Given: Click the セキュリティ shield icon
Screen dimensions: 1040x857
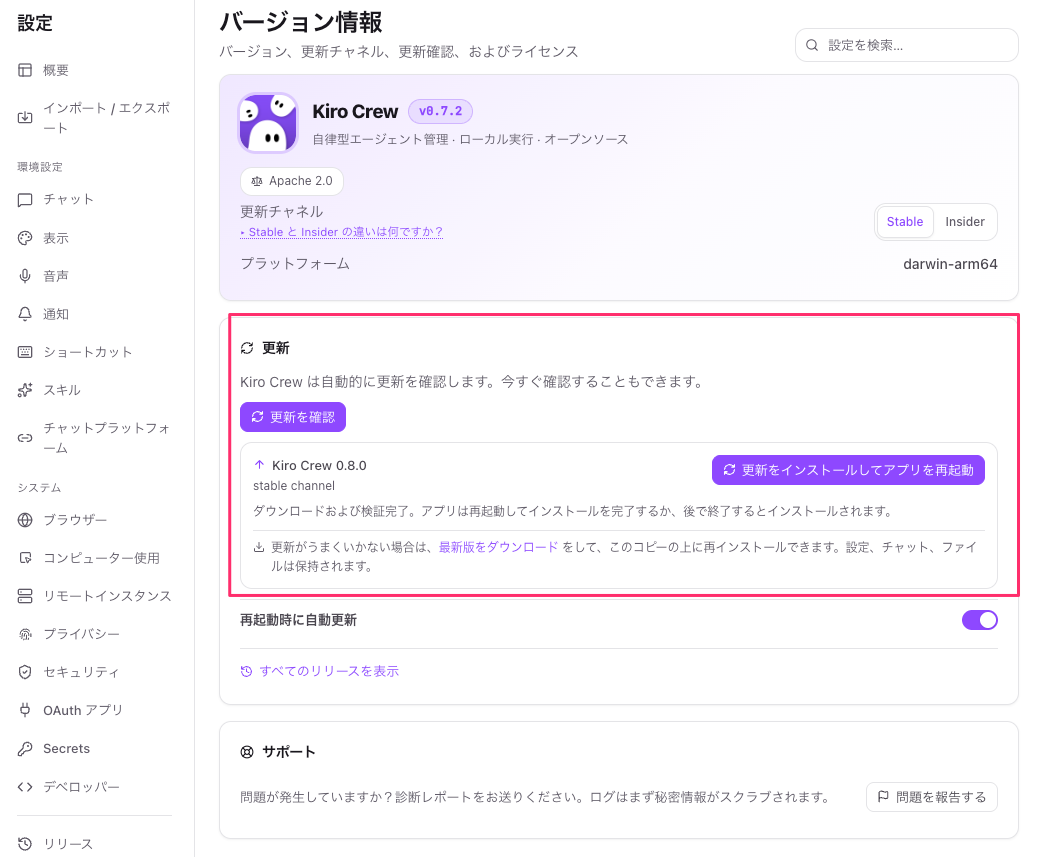Looking at the screenshot, I should [x=25, y=672].
